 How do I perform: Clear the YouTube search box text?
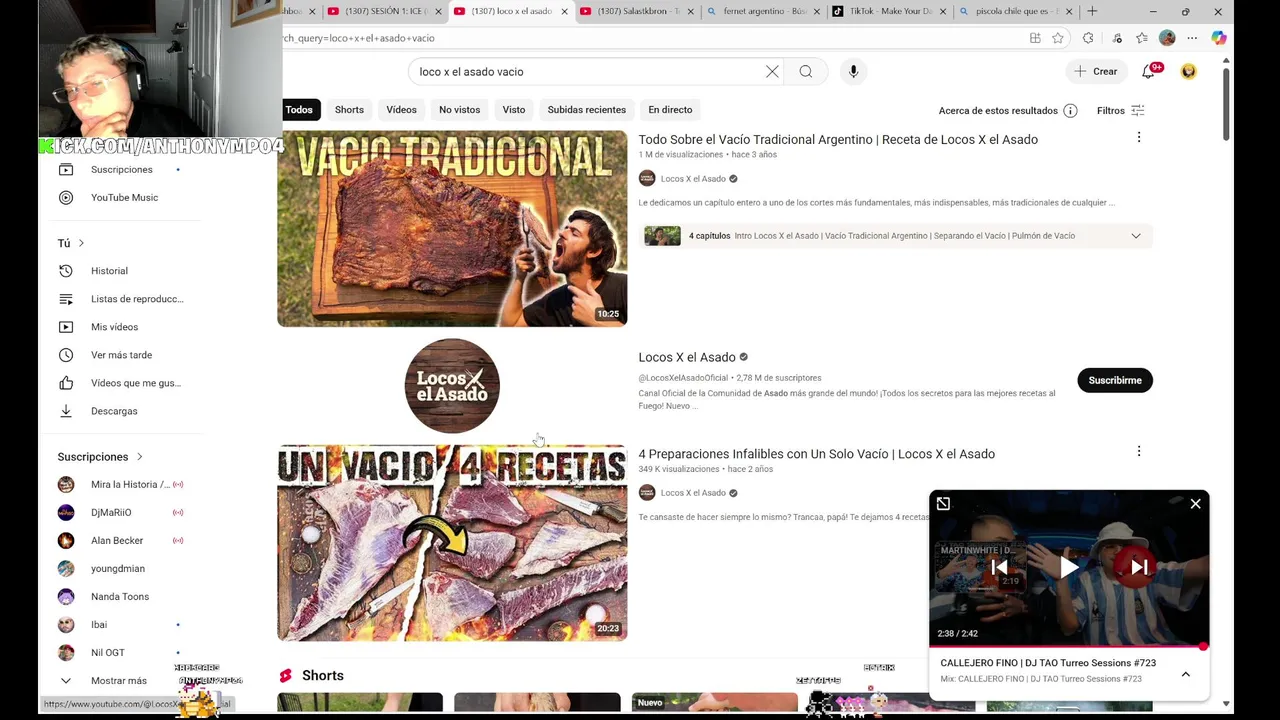point(772,72)
